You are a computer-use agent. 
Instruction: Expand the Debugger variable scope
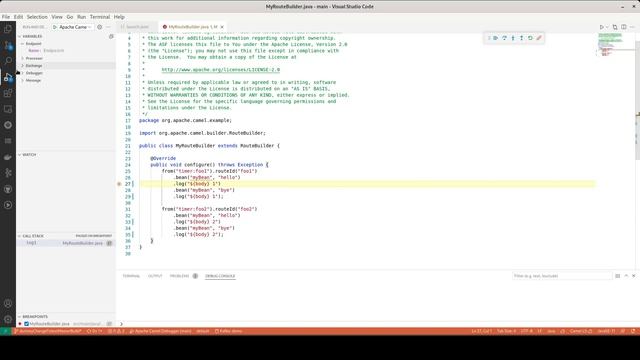point(22,73)
